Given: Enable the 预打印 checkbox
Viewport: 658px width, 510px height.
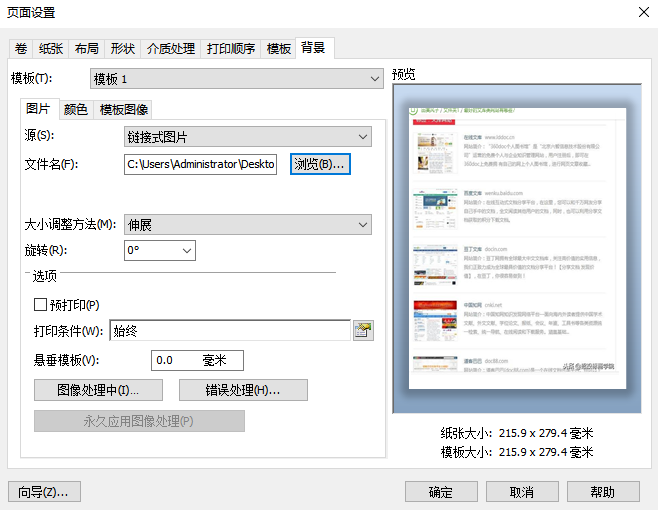Looking at the screenshot, I should [x=41, y=305].
